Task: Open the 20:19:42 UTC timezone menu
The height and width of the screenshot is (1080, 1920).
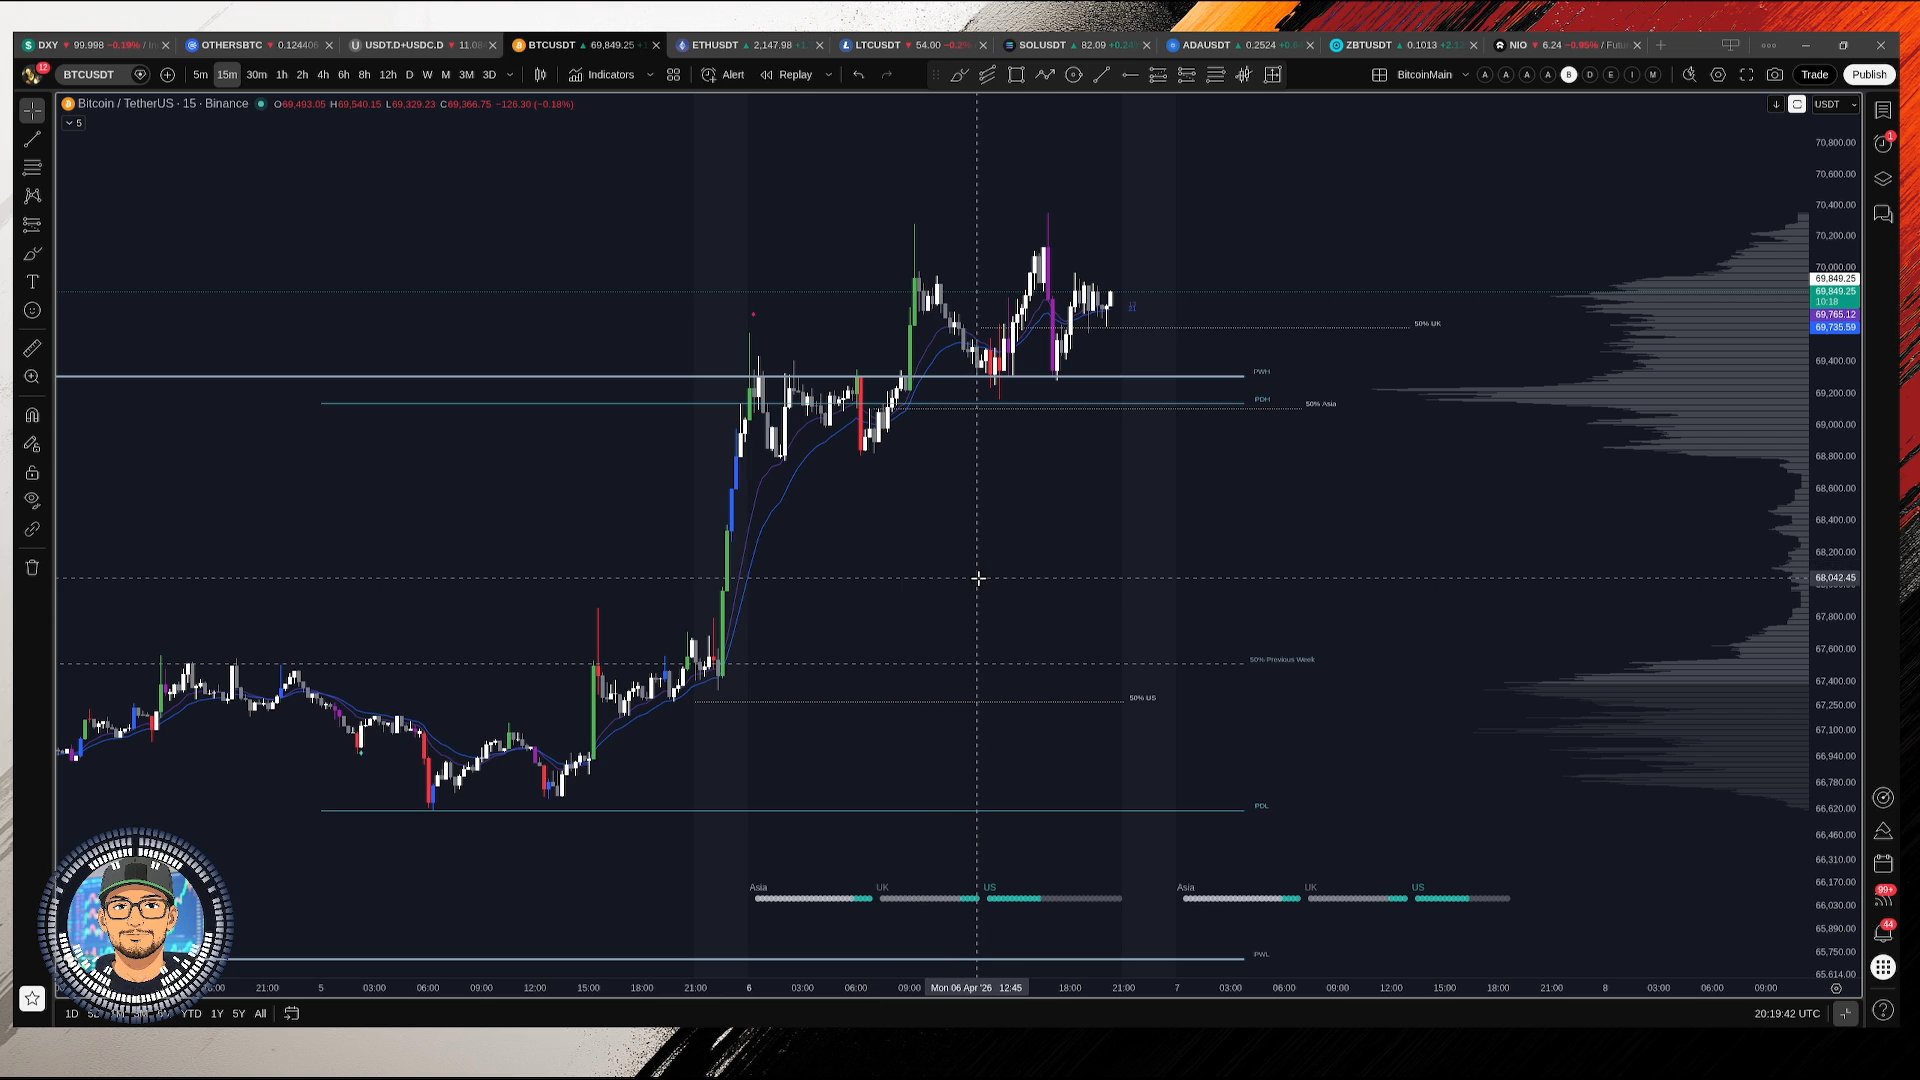Action: coord(1786,1014)
